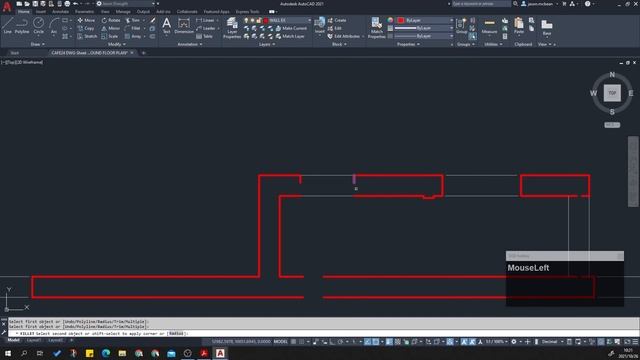Toggle polar tracking in status bar

pyautogui.click(x=340, y=342)
